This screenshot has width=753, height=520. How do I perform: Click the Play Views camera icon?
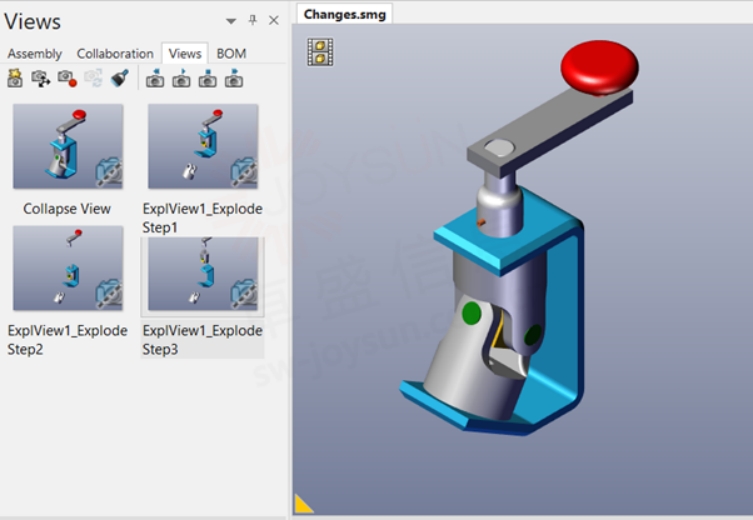[181, 78]
